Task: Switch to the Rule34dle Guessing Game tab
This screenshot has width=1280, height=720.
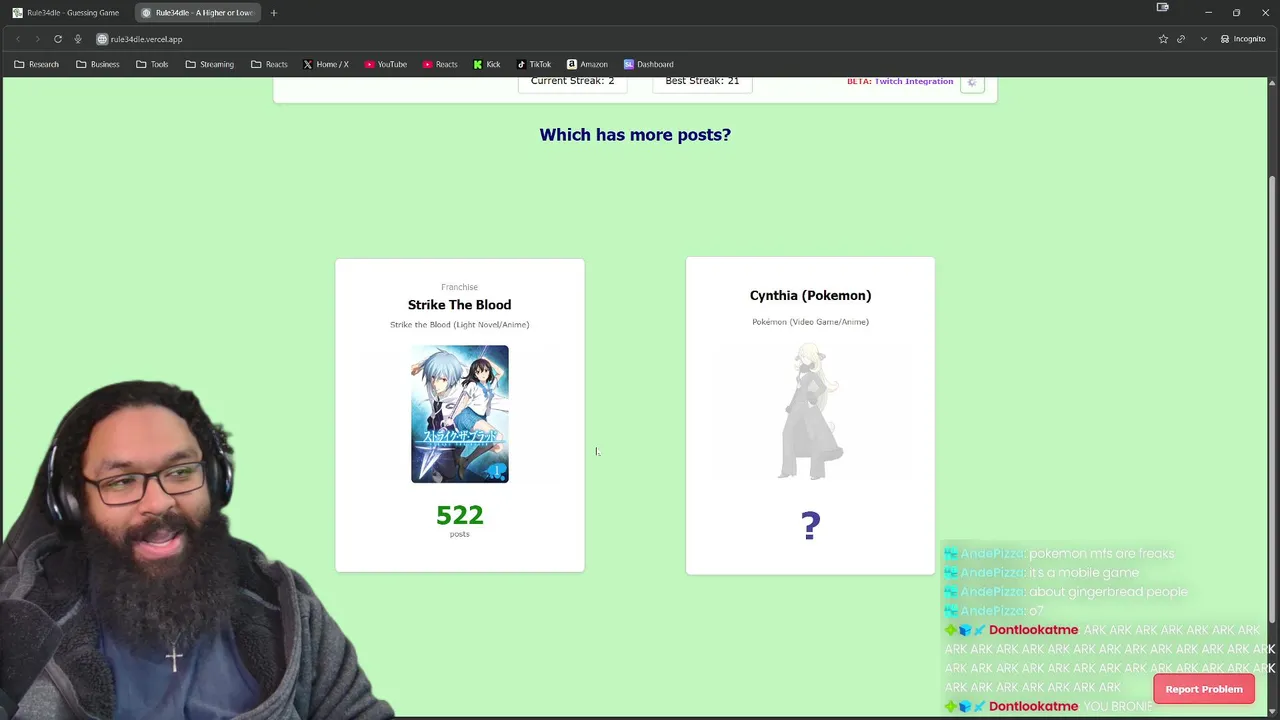Action: (66, 13)
